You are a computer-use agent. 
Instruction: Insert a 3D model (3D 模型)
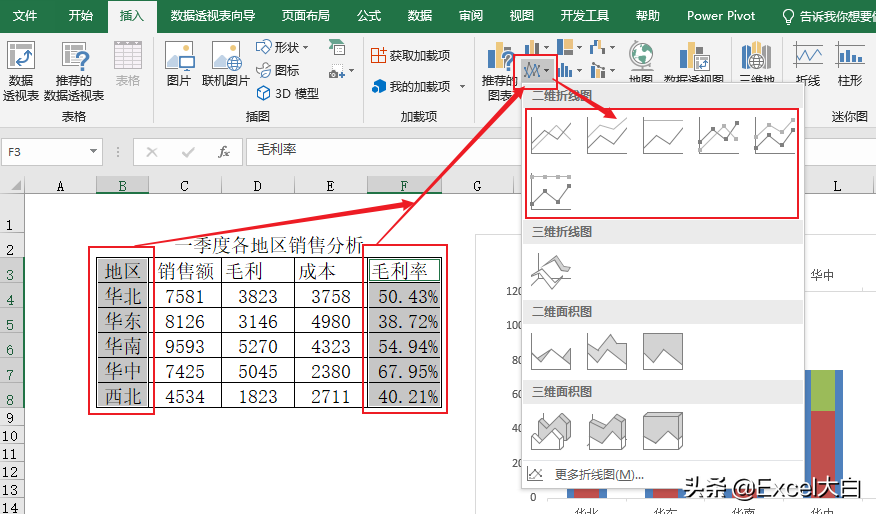point(288,93)
